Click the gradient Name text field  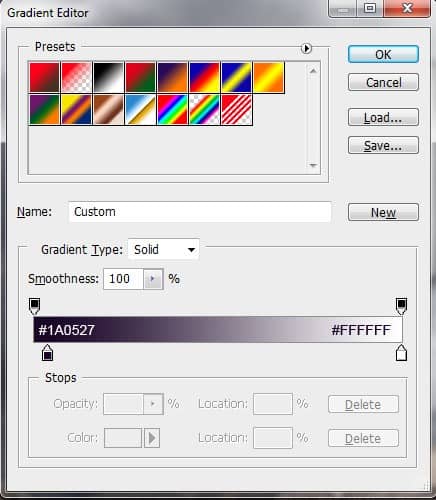point(200,212)
